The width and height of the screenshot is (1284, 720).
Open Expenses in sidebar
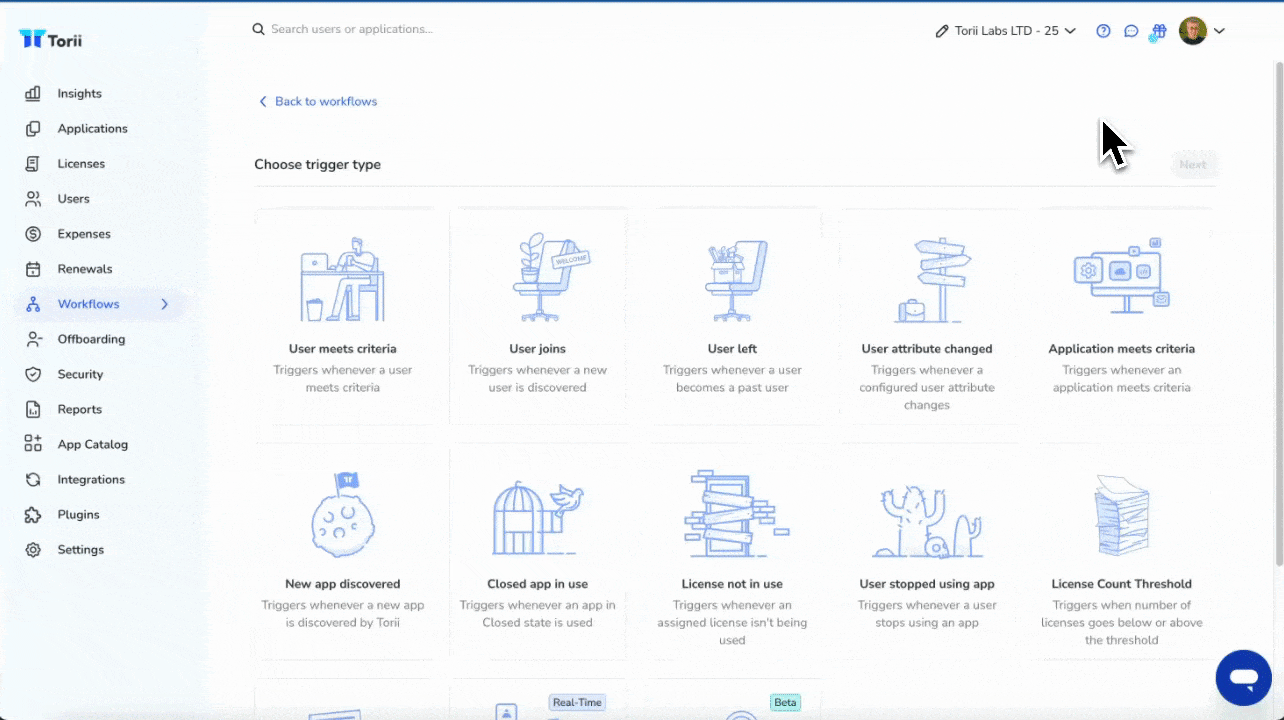coord(84,233)
